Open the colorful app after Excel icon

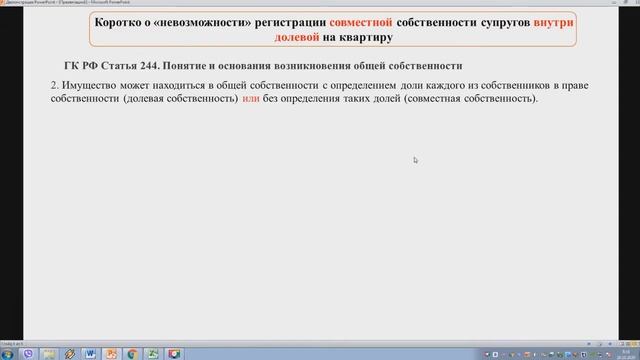point(174,354)
